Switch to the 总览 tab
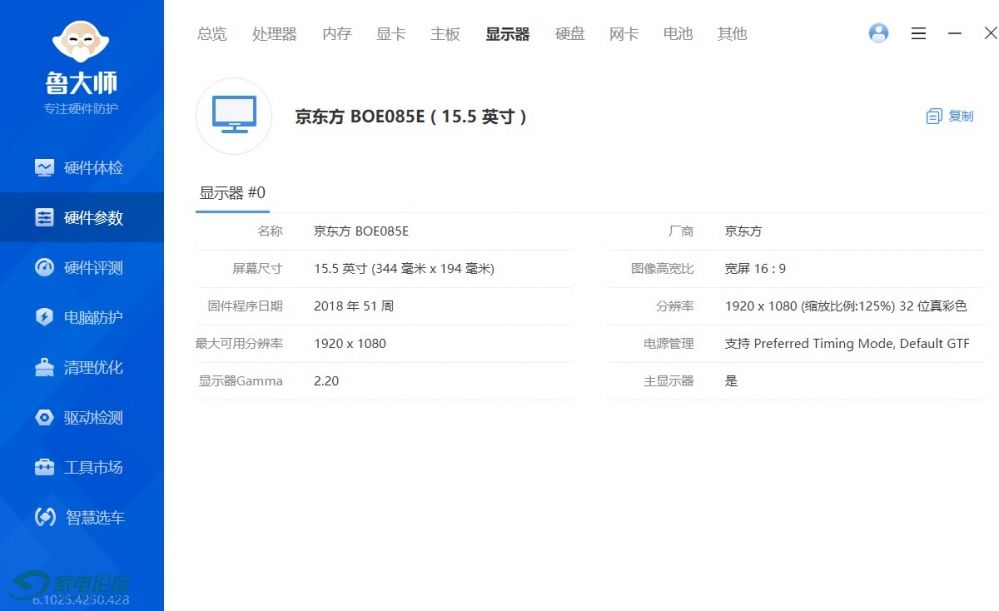This screenshot has height=611, width=999. 212,34
